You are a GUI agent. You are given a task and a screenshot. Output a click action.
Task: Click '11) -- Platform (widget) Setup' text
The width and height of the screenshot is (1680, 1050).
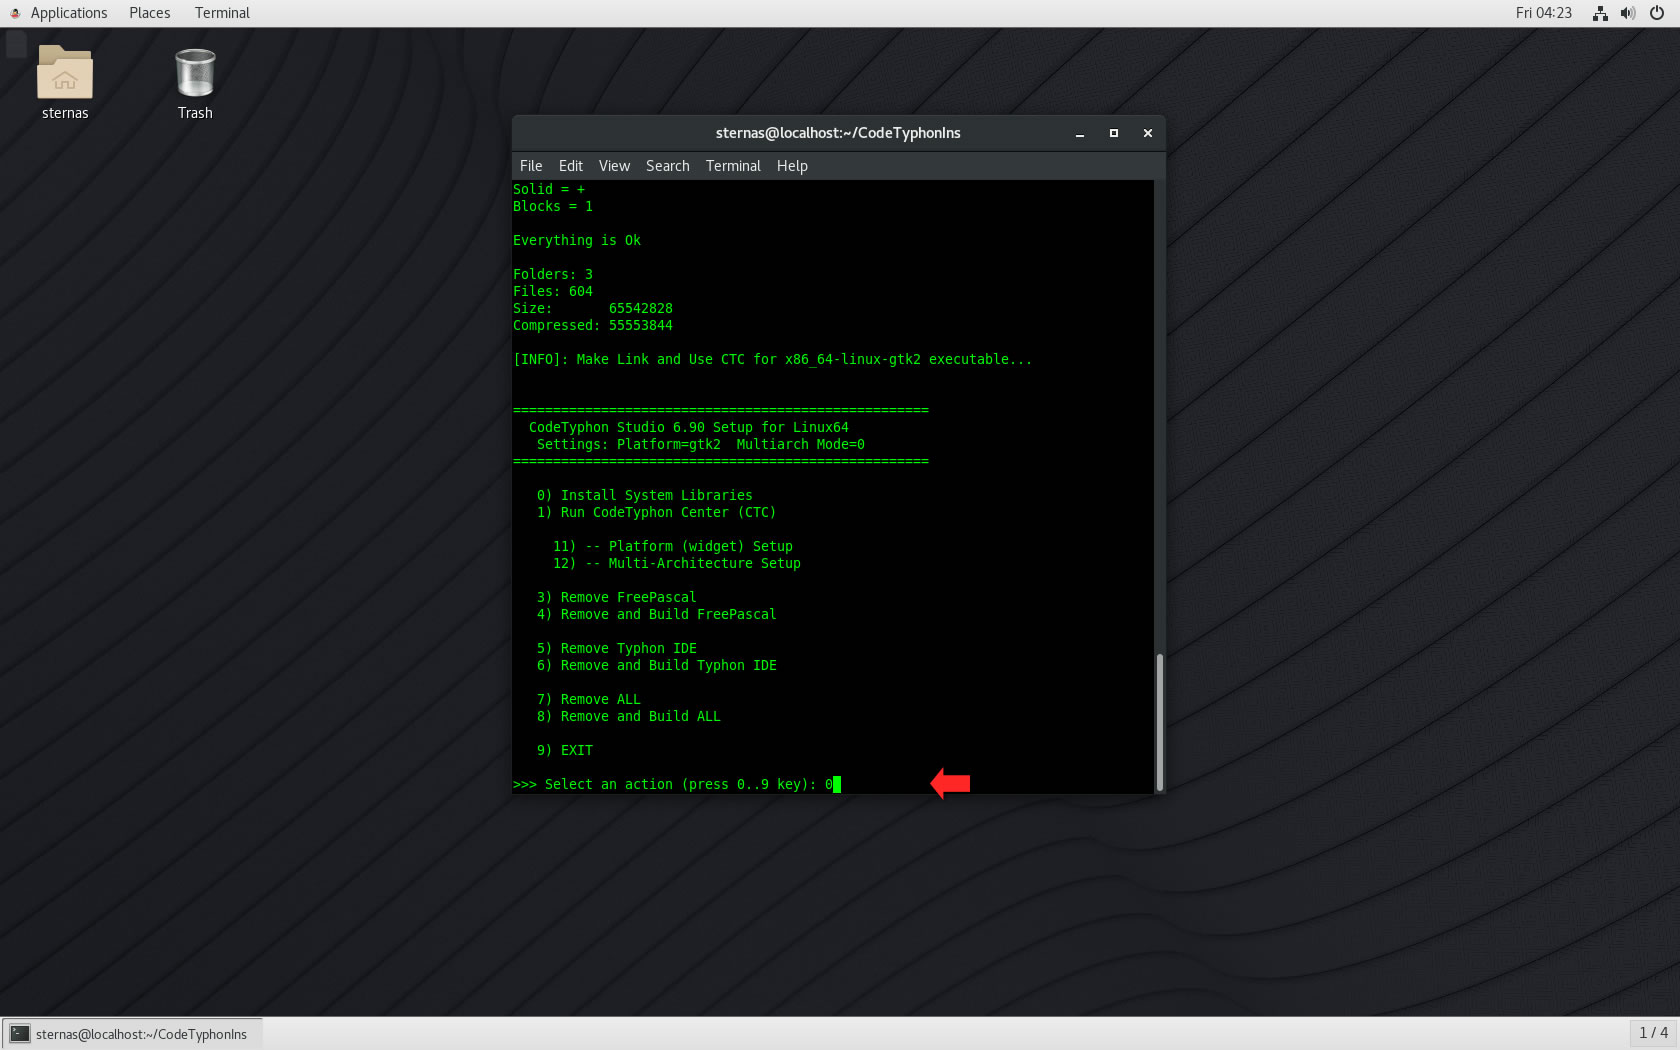pos(673,546)
